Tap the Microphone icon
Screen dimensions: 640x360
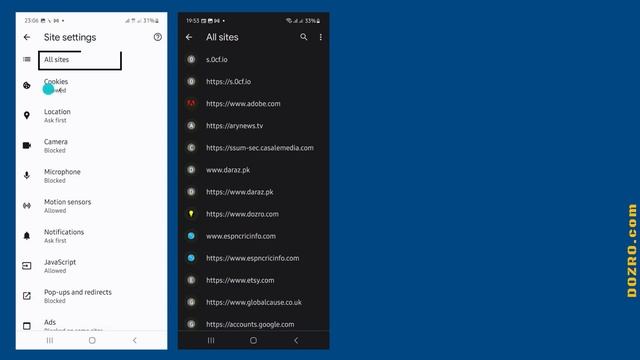27,176
